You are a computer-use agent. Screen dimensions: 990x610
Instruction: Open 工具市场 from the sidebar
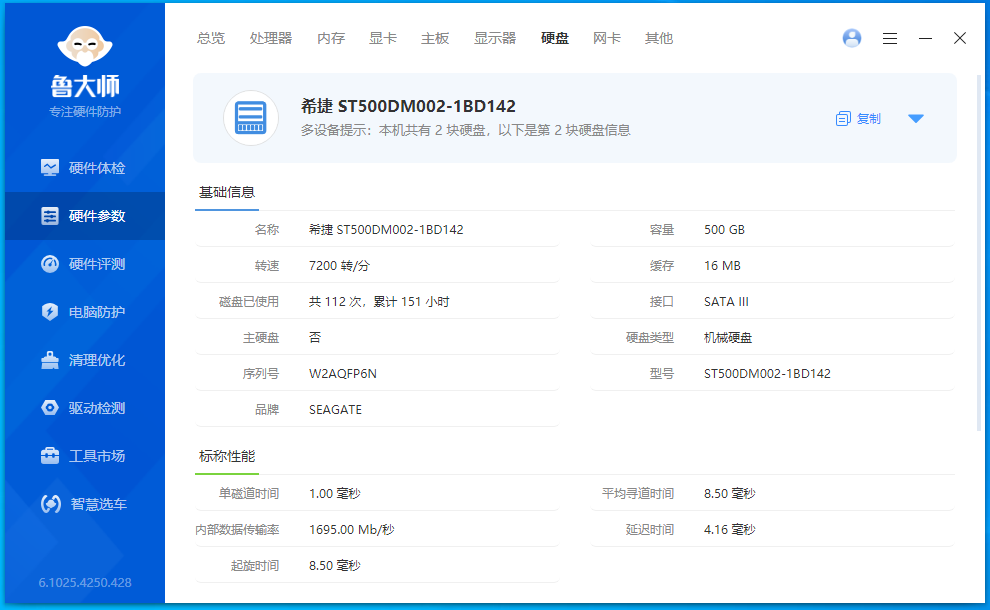coord(85,456)
